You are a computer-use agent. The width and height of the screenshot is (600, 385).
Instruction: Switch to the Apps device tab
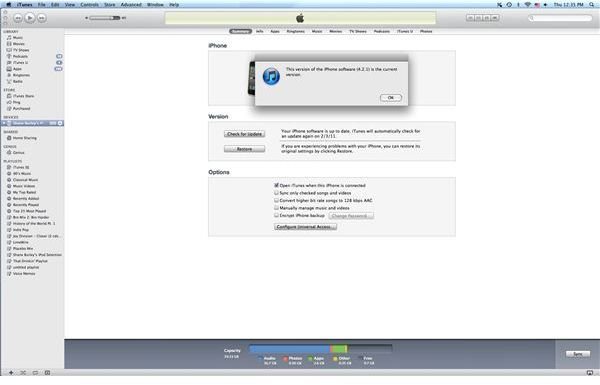[x=275, y=31]
